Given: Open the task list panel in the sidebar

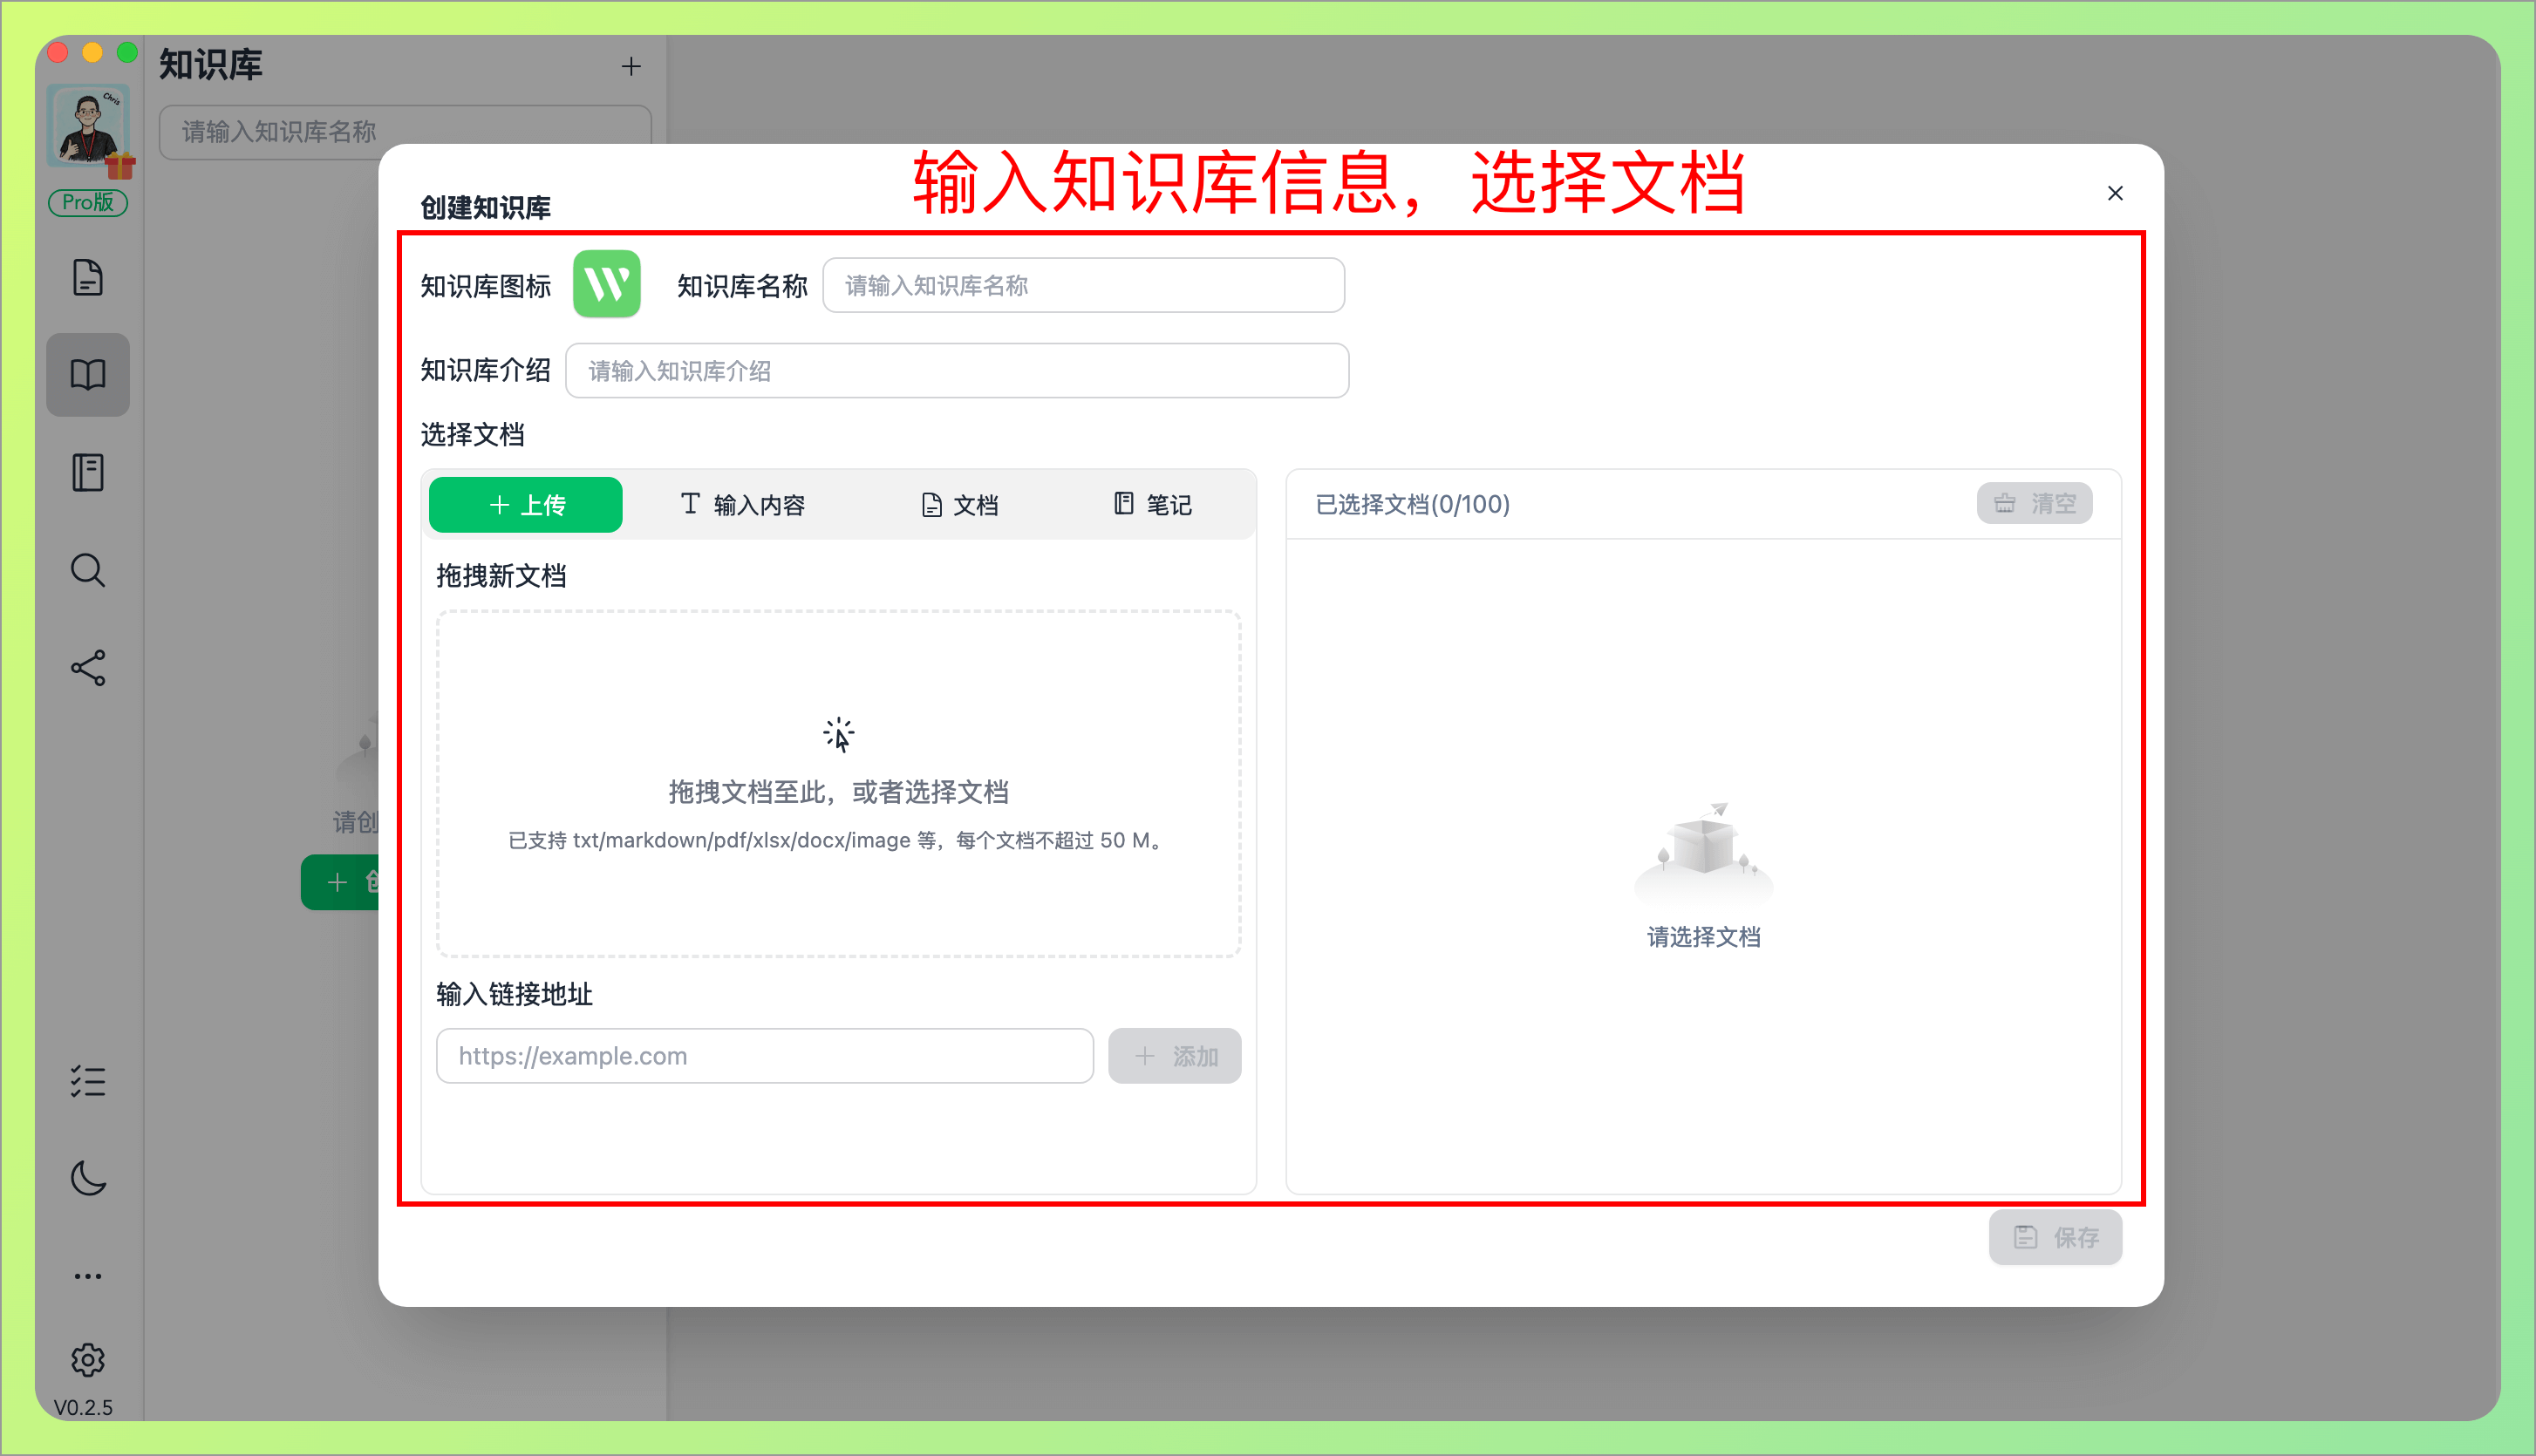Looking at the screenshot, I should (88, 1081).
